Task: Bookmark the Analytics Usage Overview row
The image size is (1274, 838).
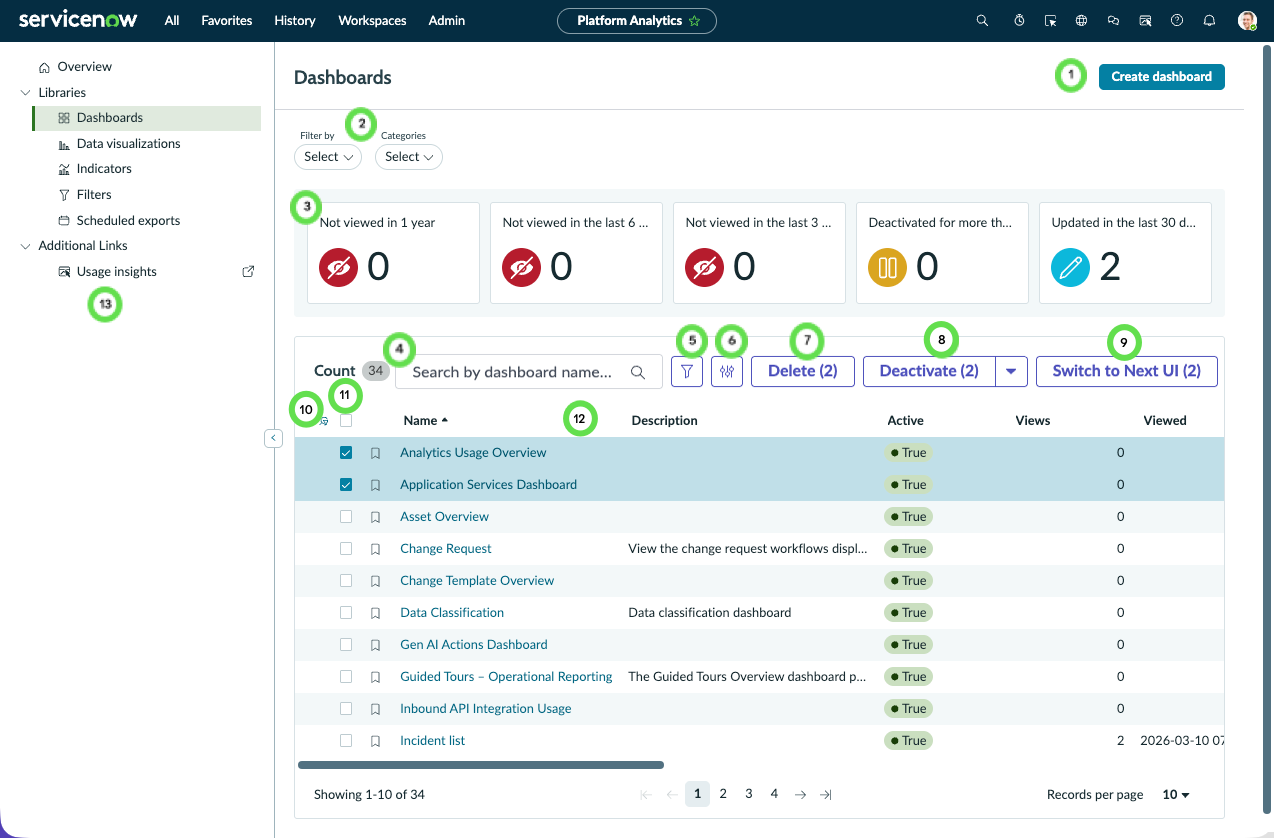Action: pos(376,453)
